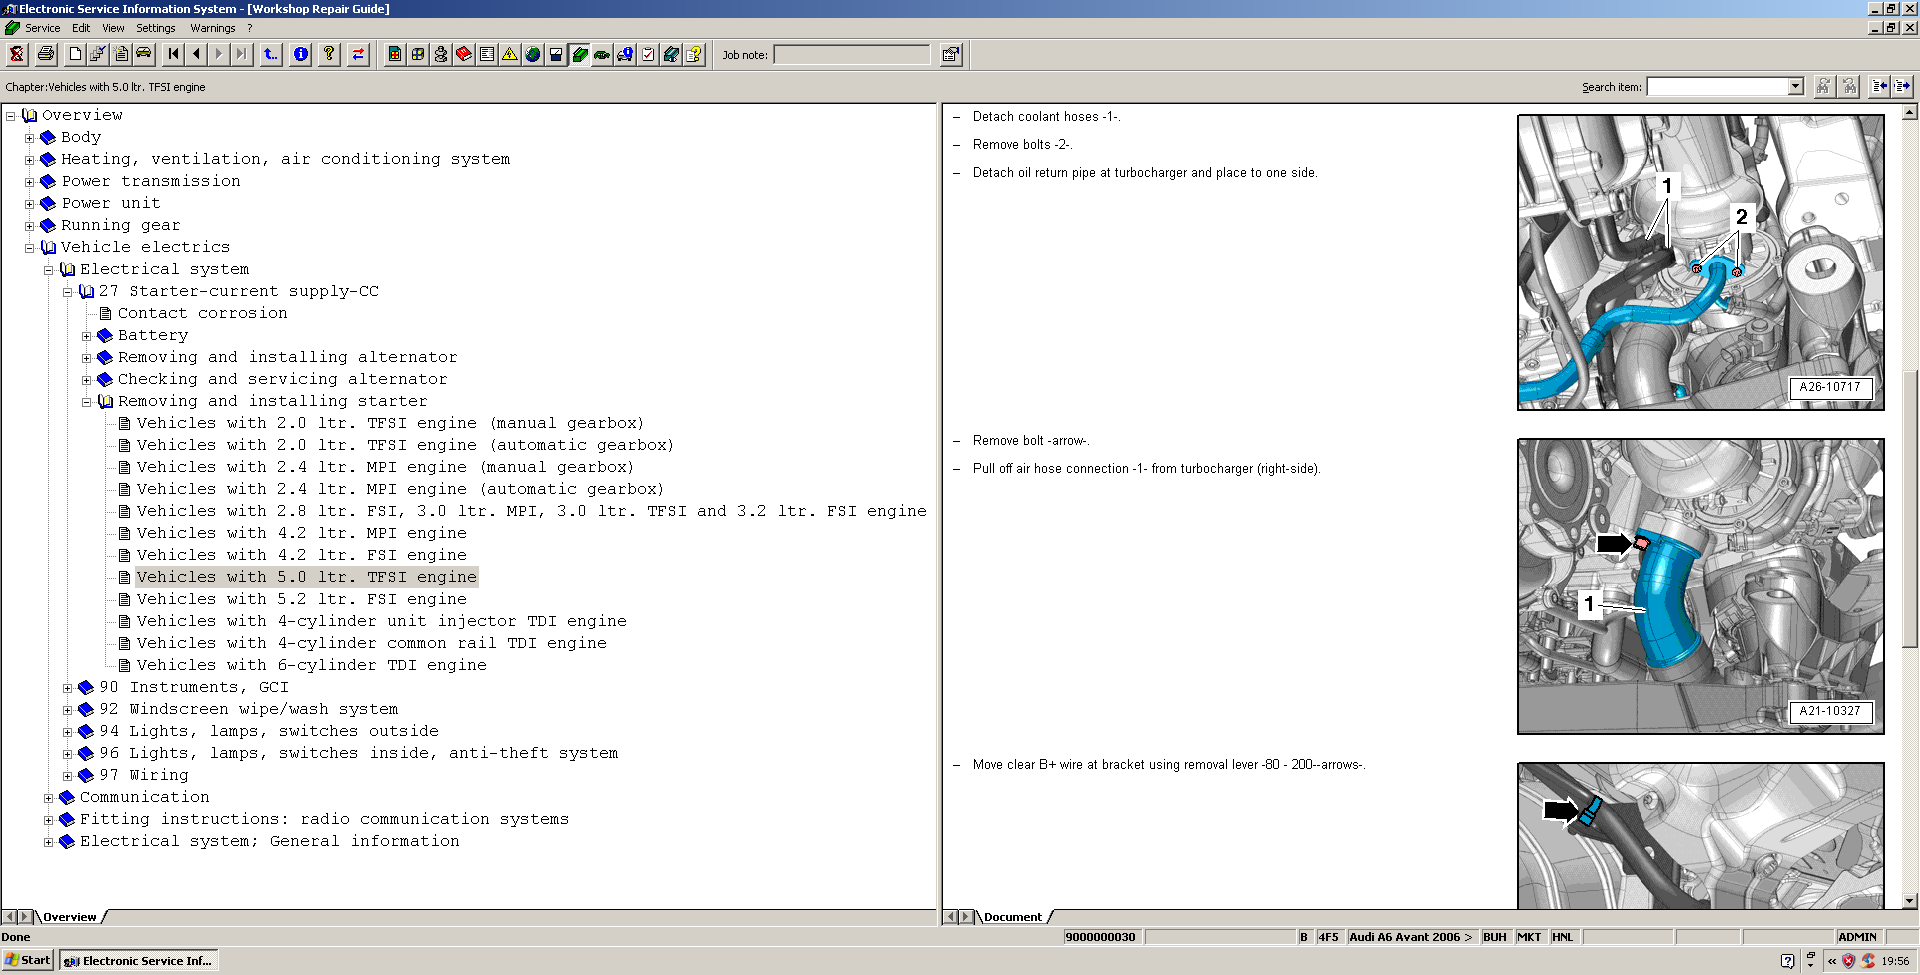Image resolution: width=1920 pixels, height=975 pixels.
Task: Click the red and blue swap arrows icon
Action: pyautogui.click(x=357, y=54)
